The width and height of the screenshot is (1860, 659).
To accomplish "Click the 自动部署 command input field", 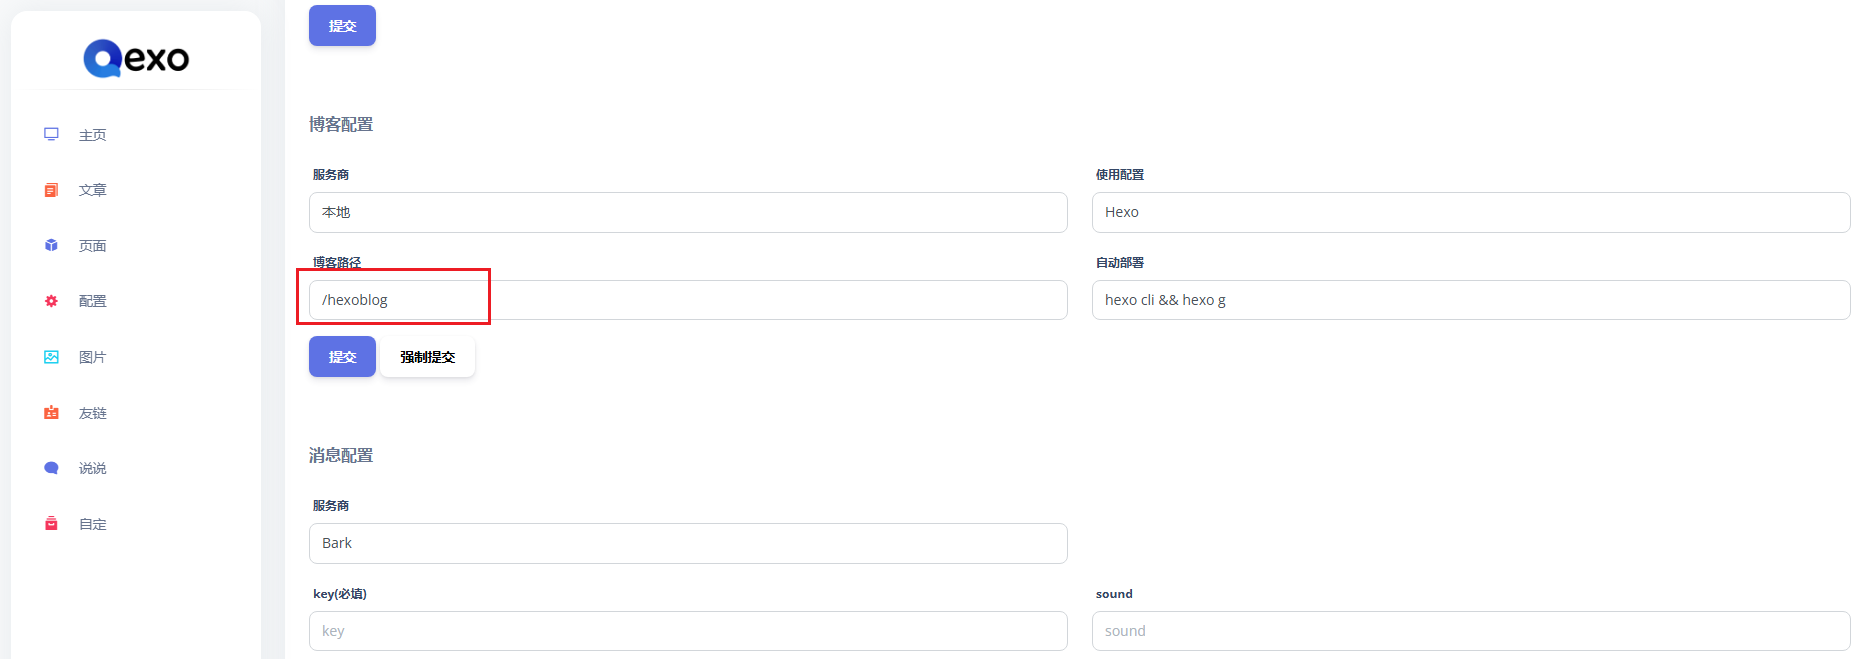I will coord(1470,300).
